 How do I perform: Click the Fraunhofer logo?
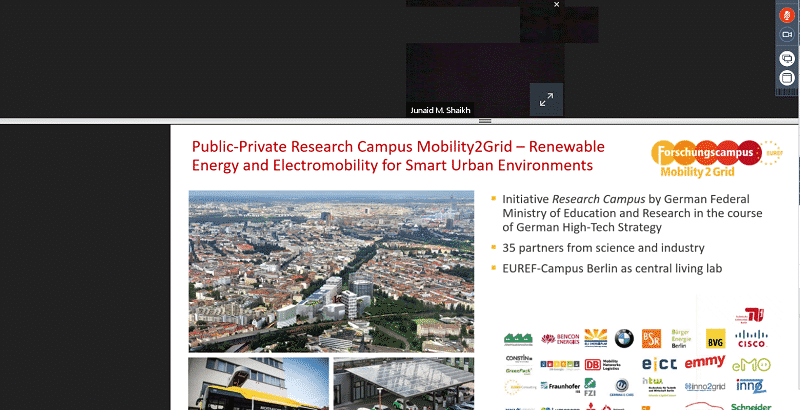pos(560,385)
